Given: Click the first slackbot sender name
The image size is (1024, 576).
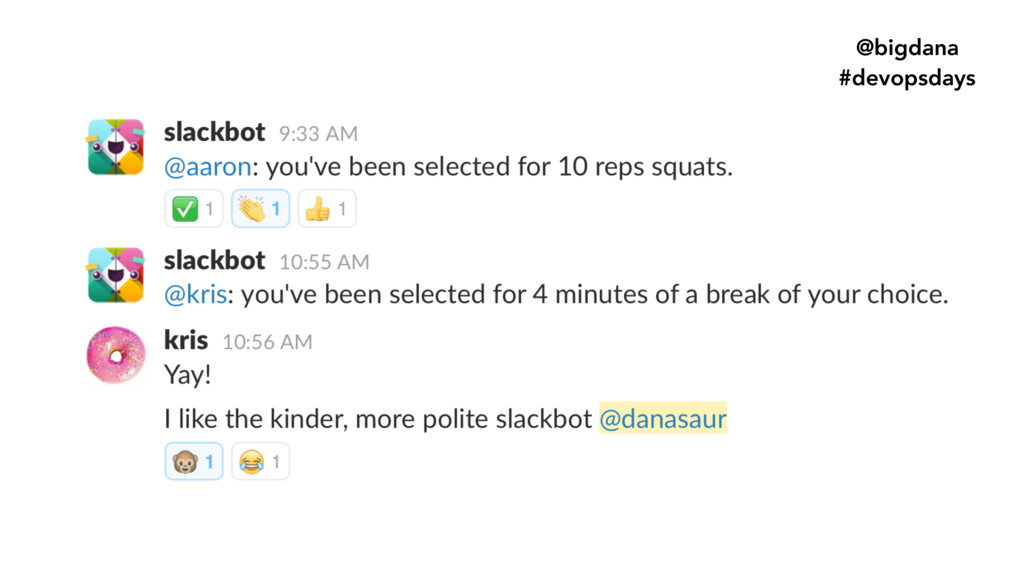Looking at the screenshot, I should click(x=214, y=133).
